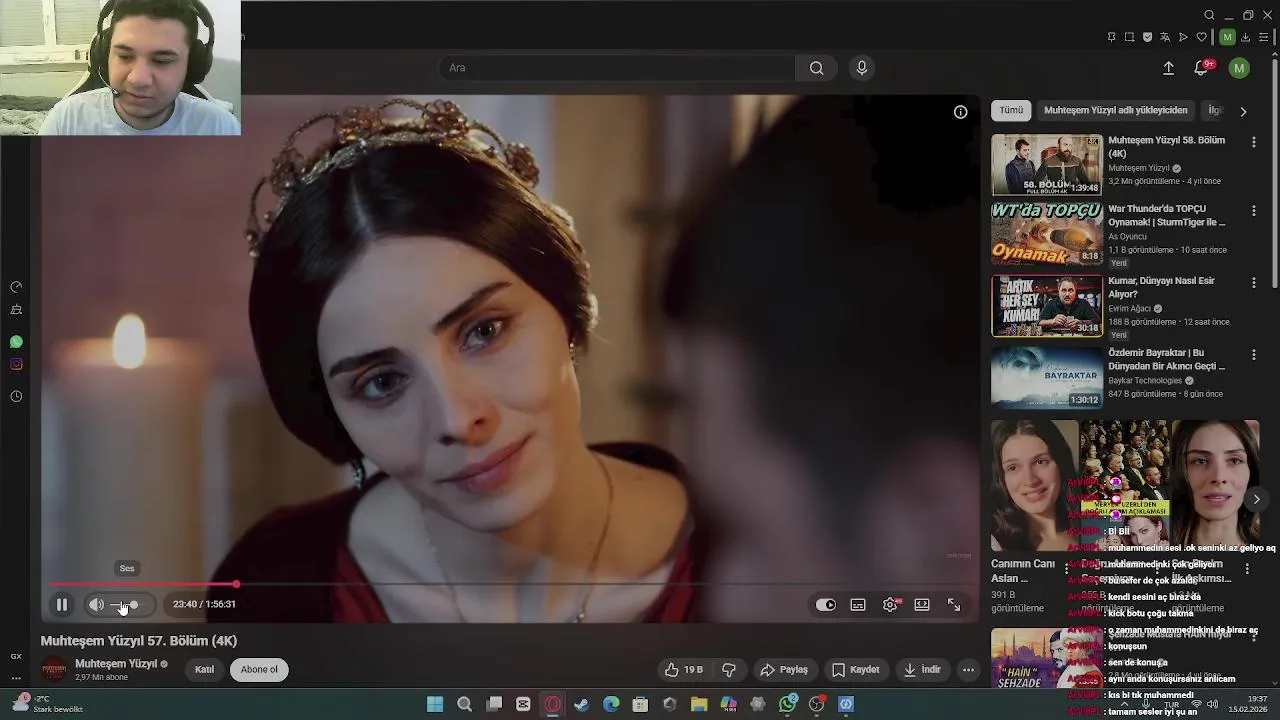Show video info card icon
1280x720 pixels.
coord(960,112)
